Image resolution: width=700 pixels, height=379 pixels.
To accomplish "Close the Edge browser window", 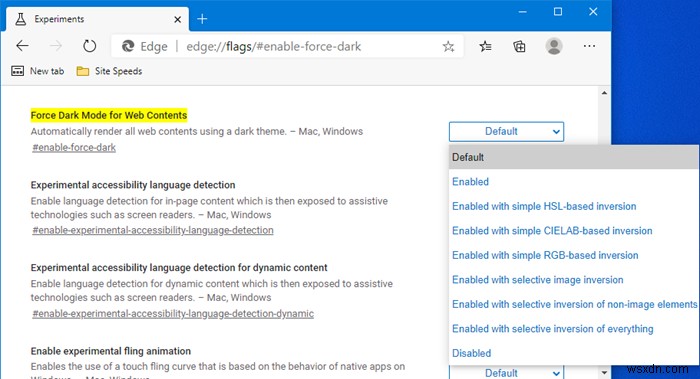I will click(x=593, y=12).
